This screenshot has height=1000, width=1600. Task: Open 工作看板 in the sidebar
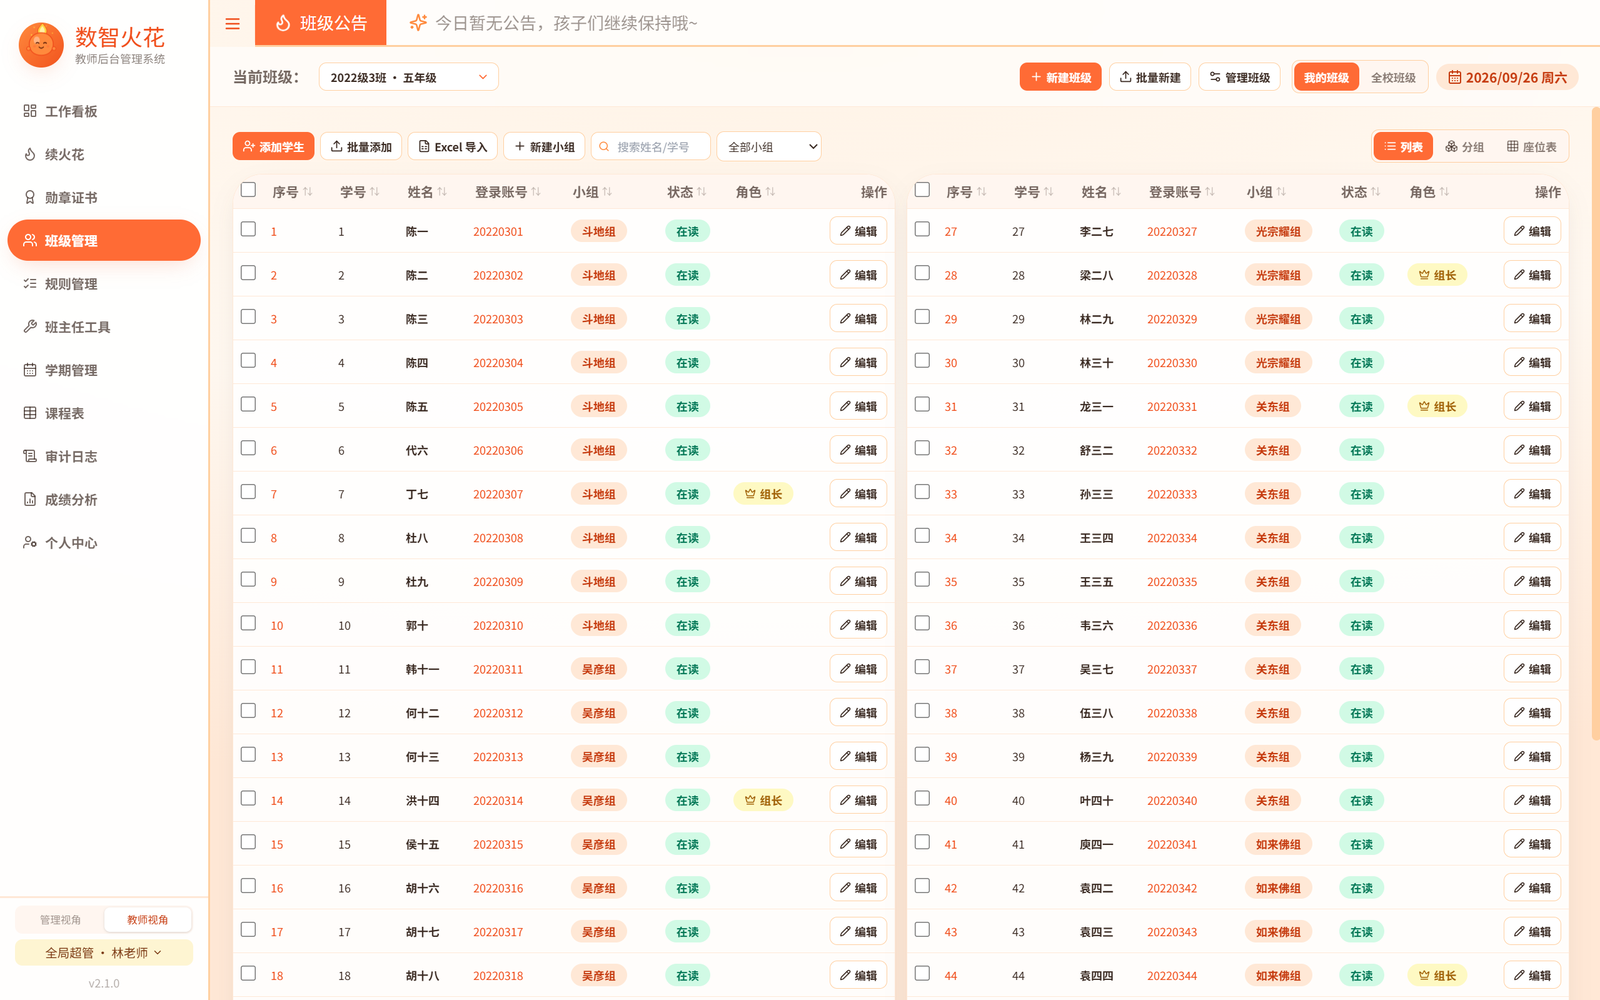pos(104,111)
